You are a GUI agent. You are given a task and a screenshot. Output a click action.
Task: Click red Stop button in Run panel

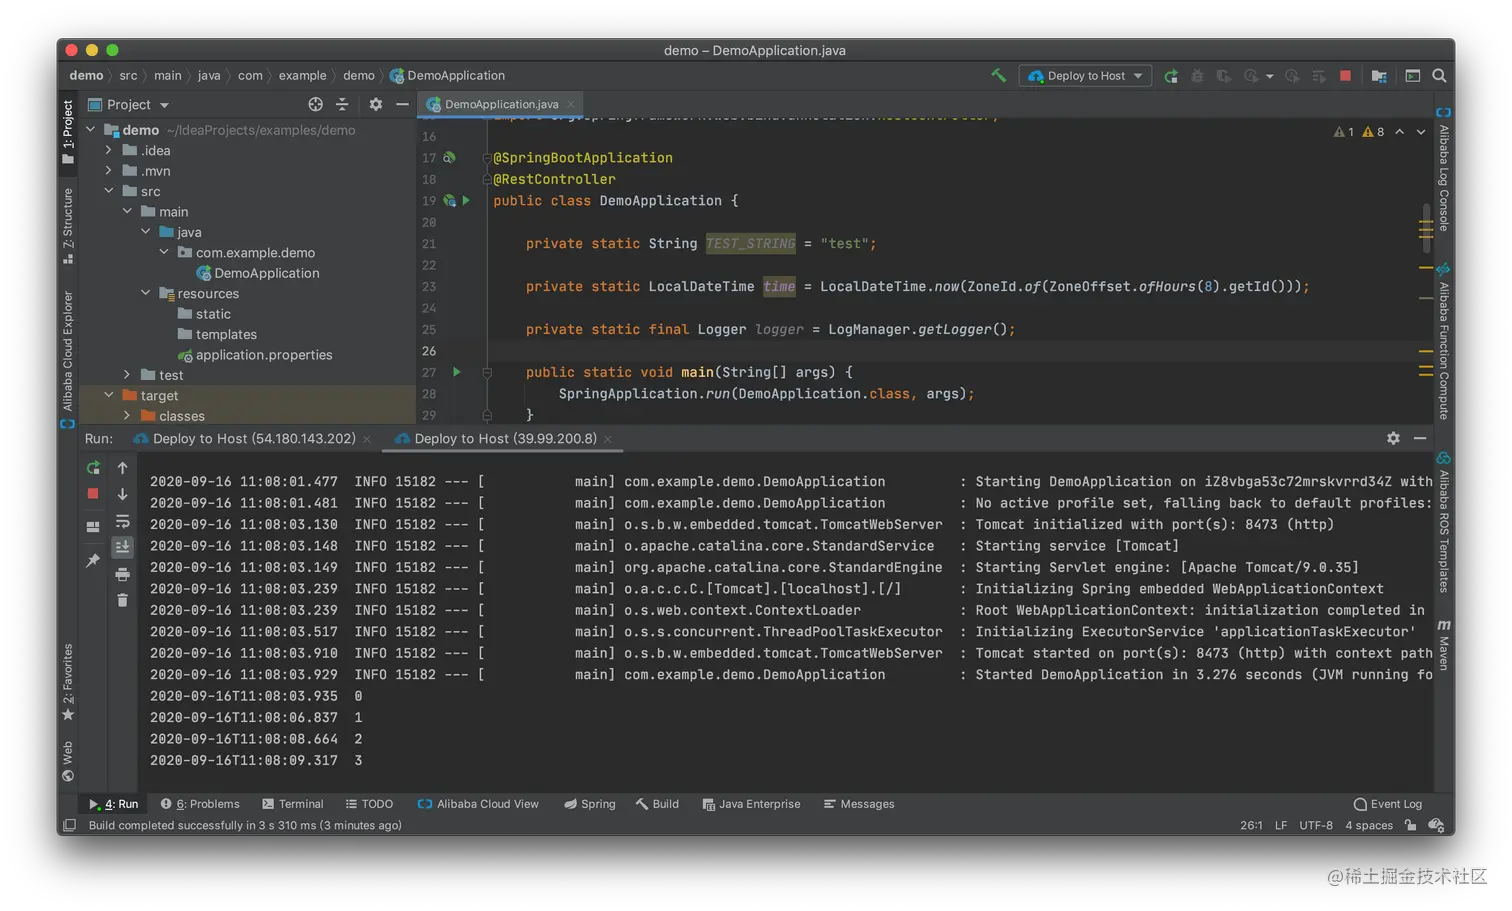(x=93, y=494)
